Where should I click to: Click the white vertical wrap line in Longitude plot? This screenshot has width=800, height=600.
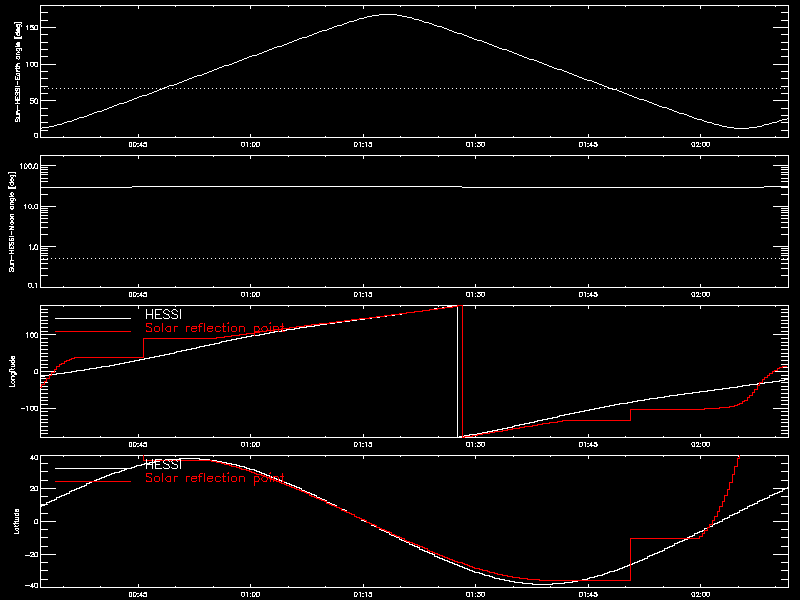[457, 371]
